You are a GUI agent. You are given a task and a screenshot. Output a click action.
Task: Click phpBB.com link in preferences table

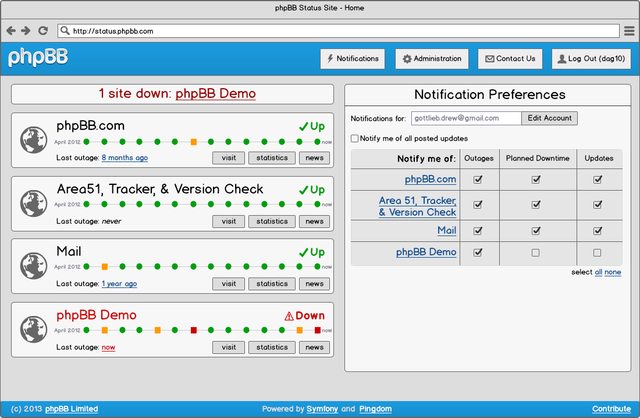coord(430,179)
